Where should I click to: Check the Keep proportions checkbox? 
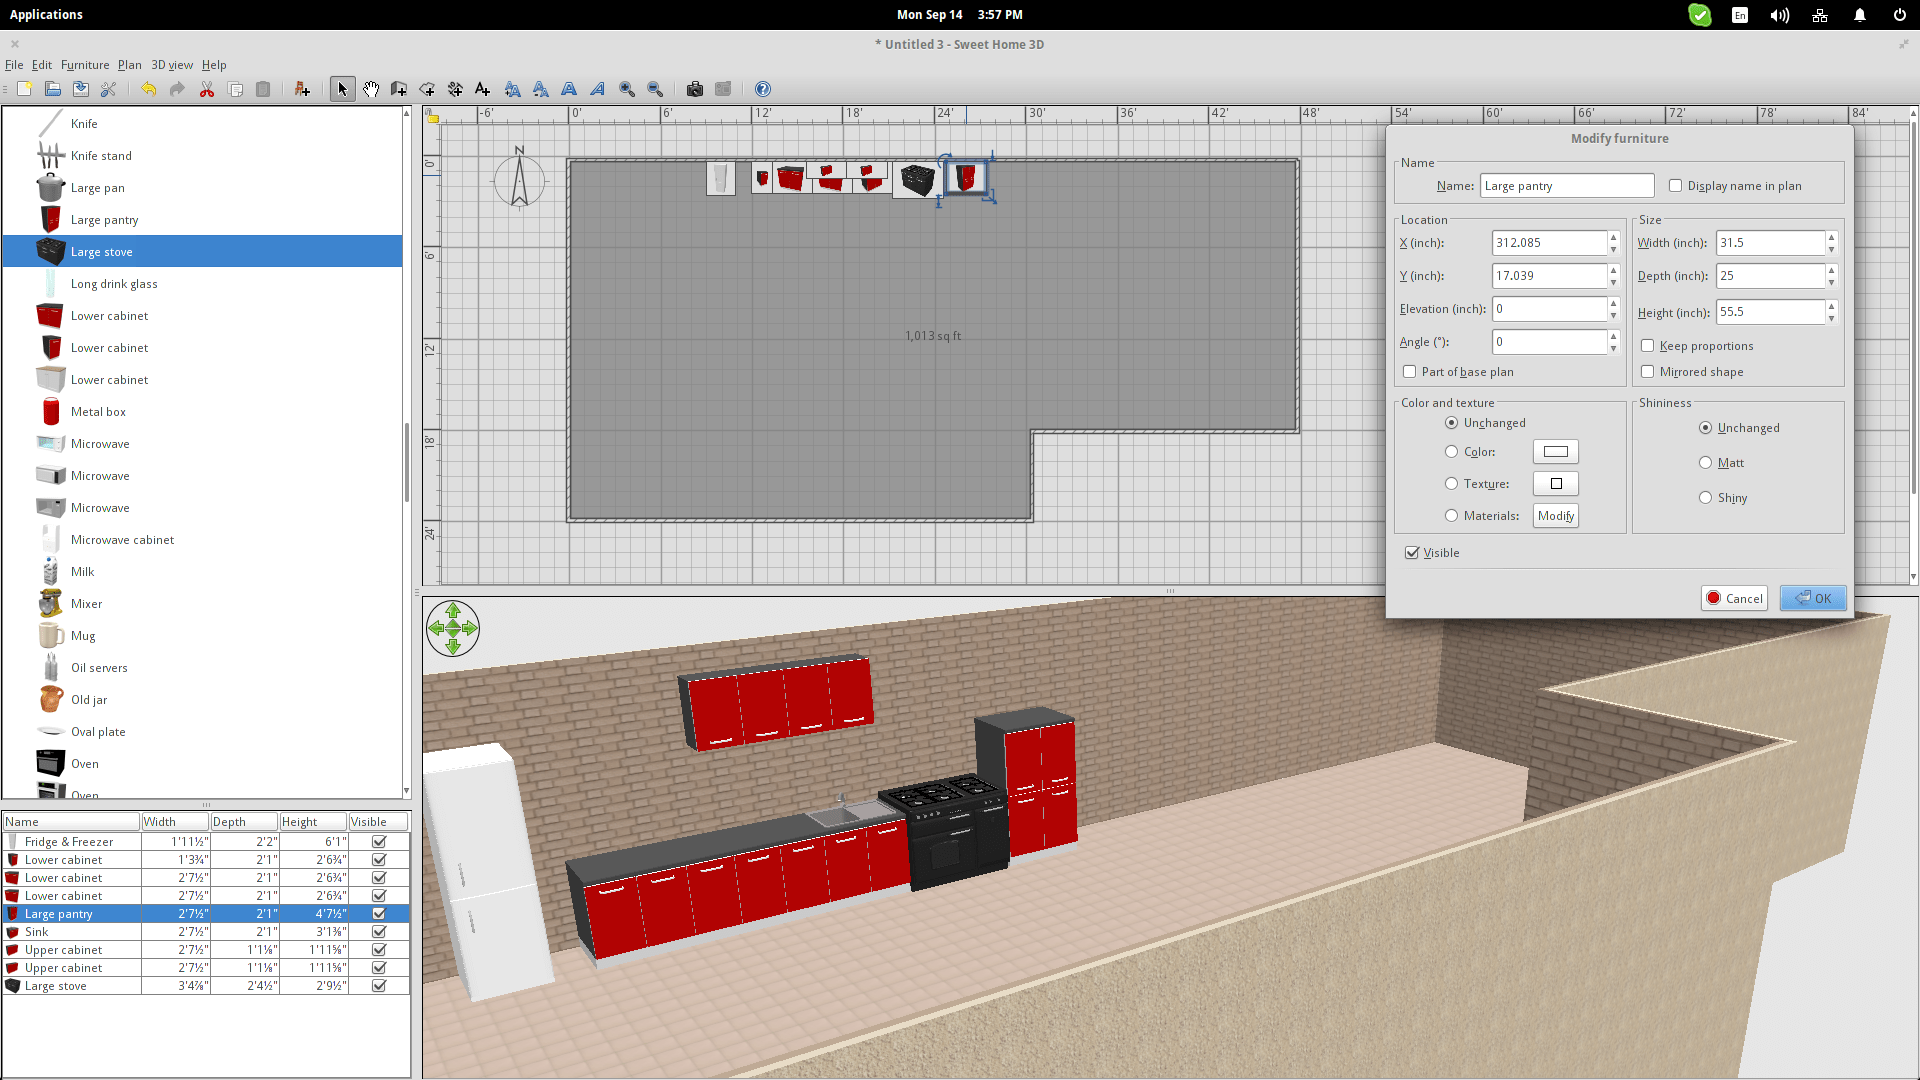point(1648,346)
